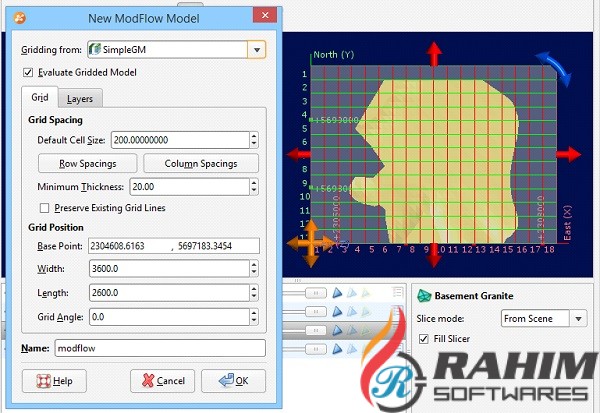
Task: Click the red right arrow on grid's east edge
Action: click(569, 154)
